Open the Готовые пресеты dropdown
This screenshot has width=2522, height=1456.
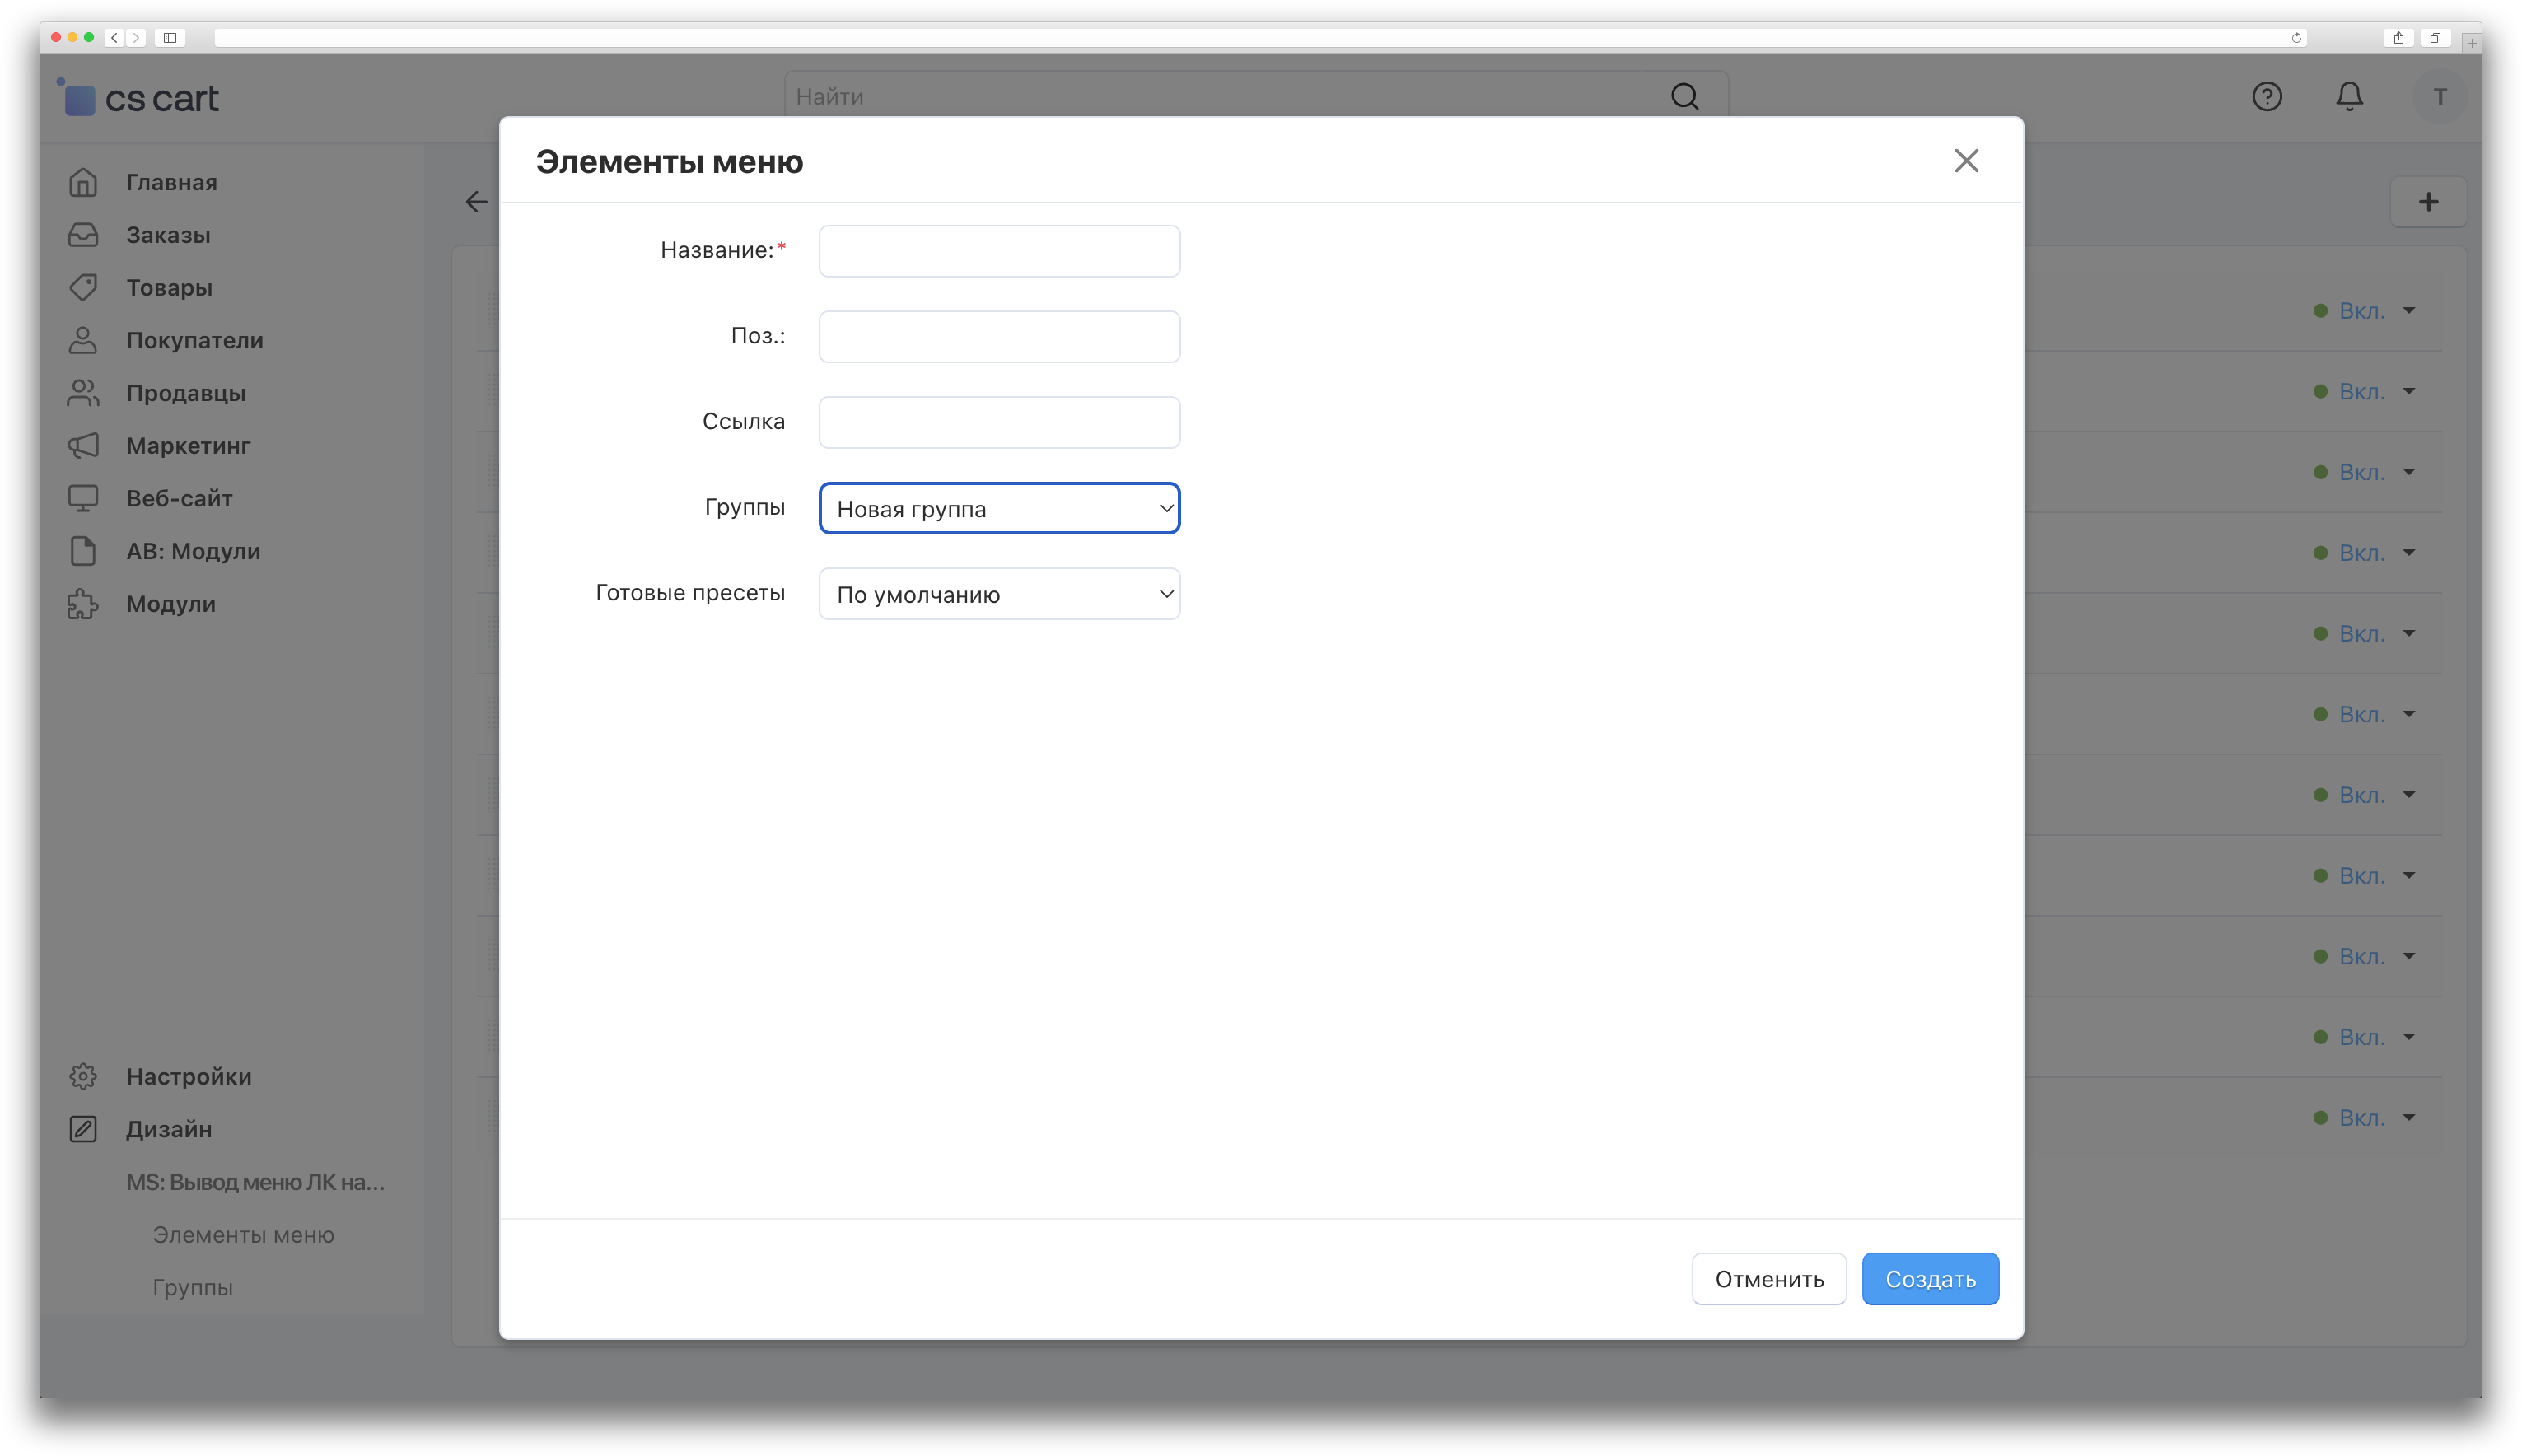click(x=999, y=594)
